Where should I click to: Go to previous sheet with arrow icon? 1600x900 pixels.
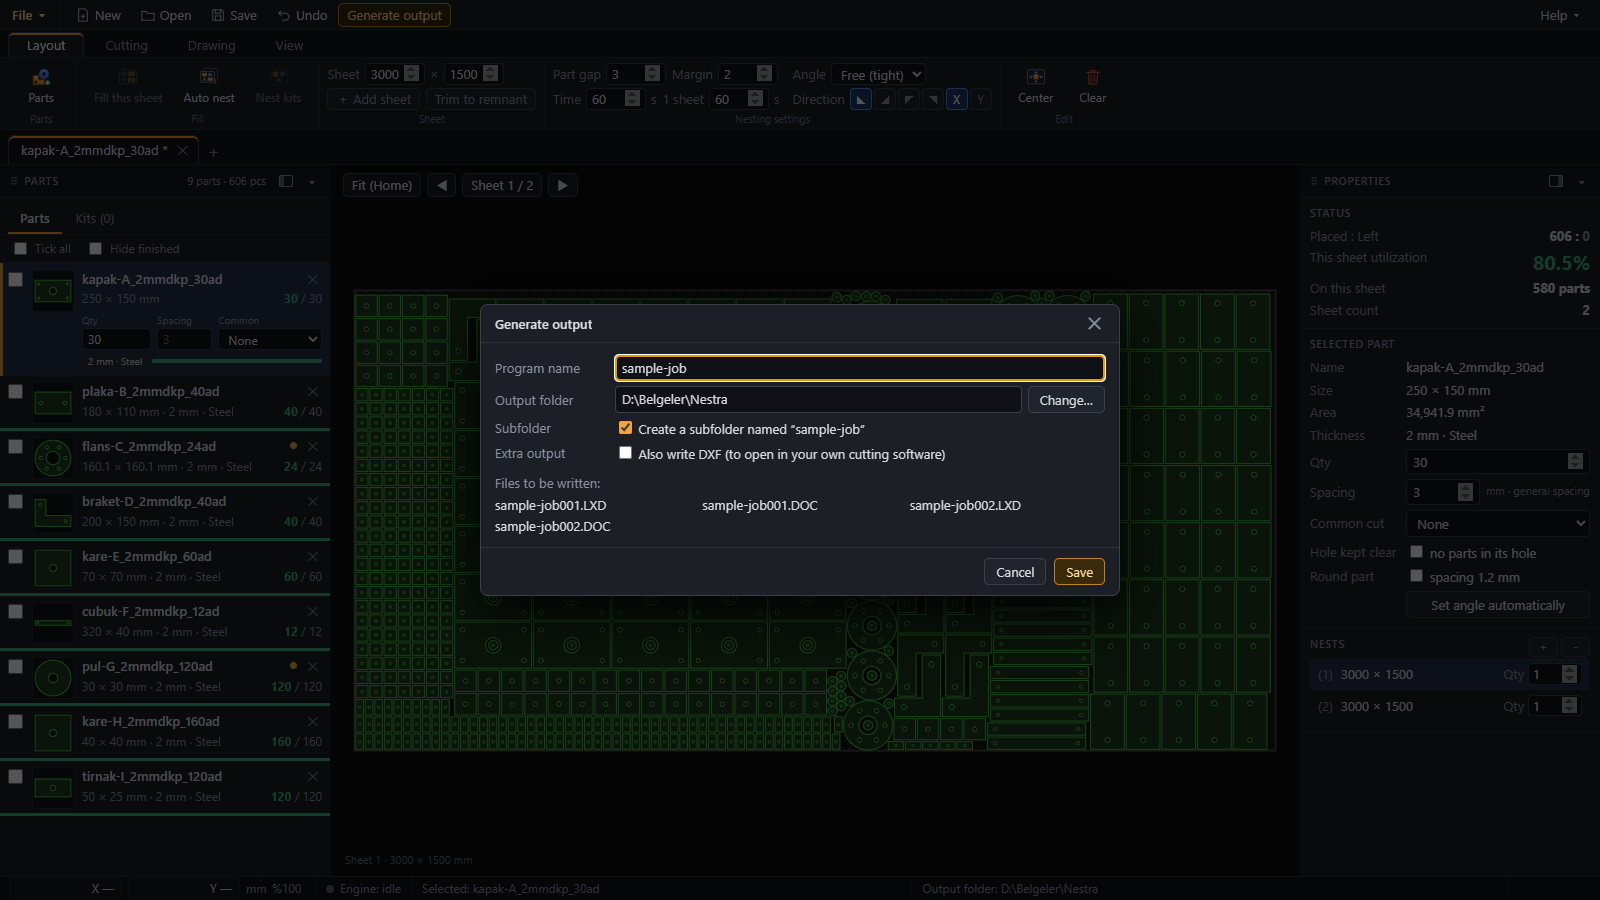coord(442,185)
